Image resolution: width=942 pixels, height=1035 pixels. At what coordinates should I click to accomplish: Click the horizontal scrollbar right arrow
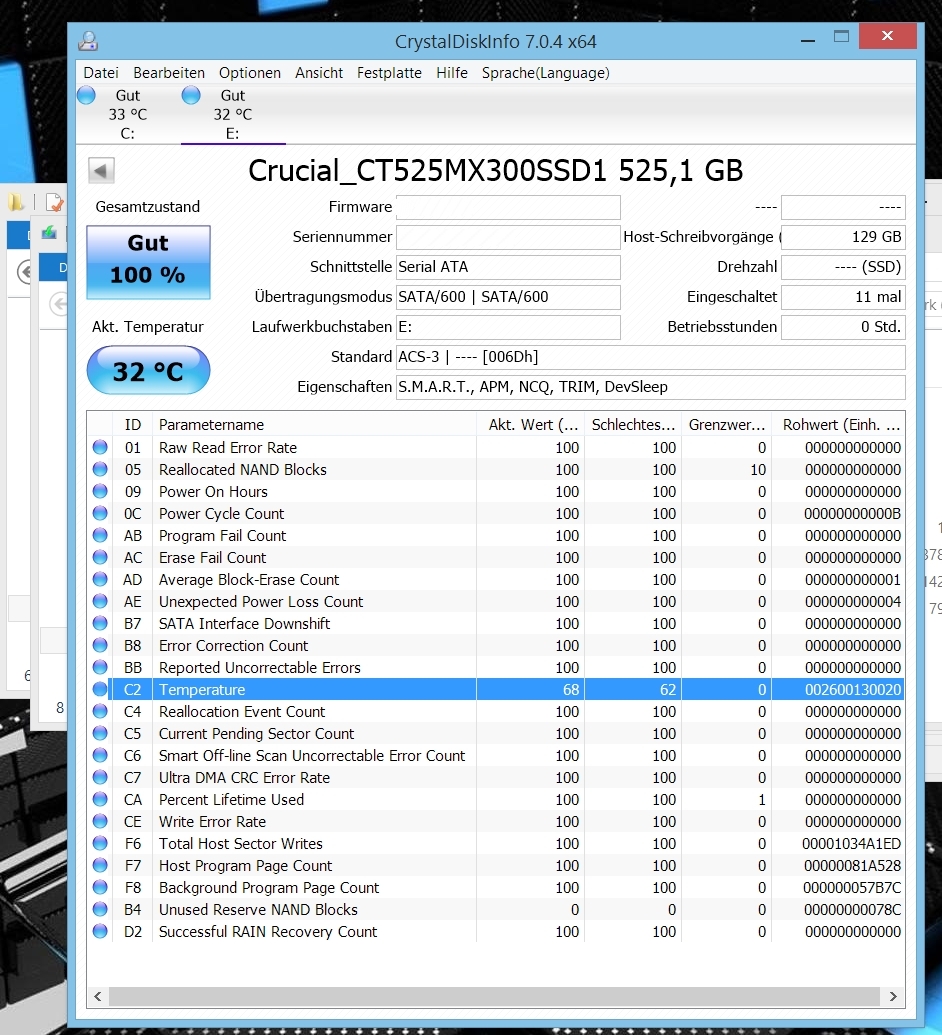click(x=893, y=996)
